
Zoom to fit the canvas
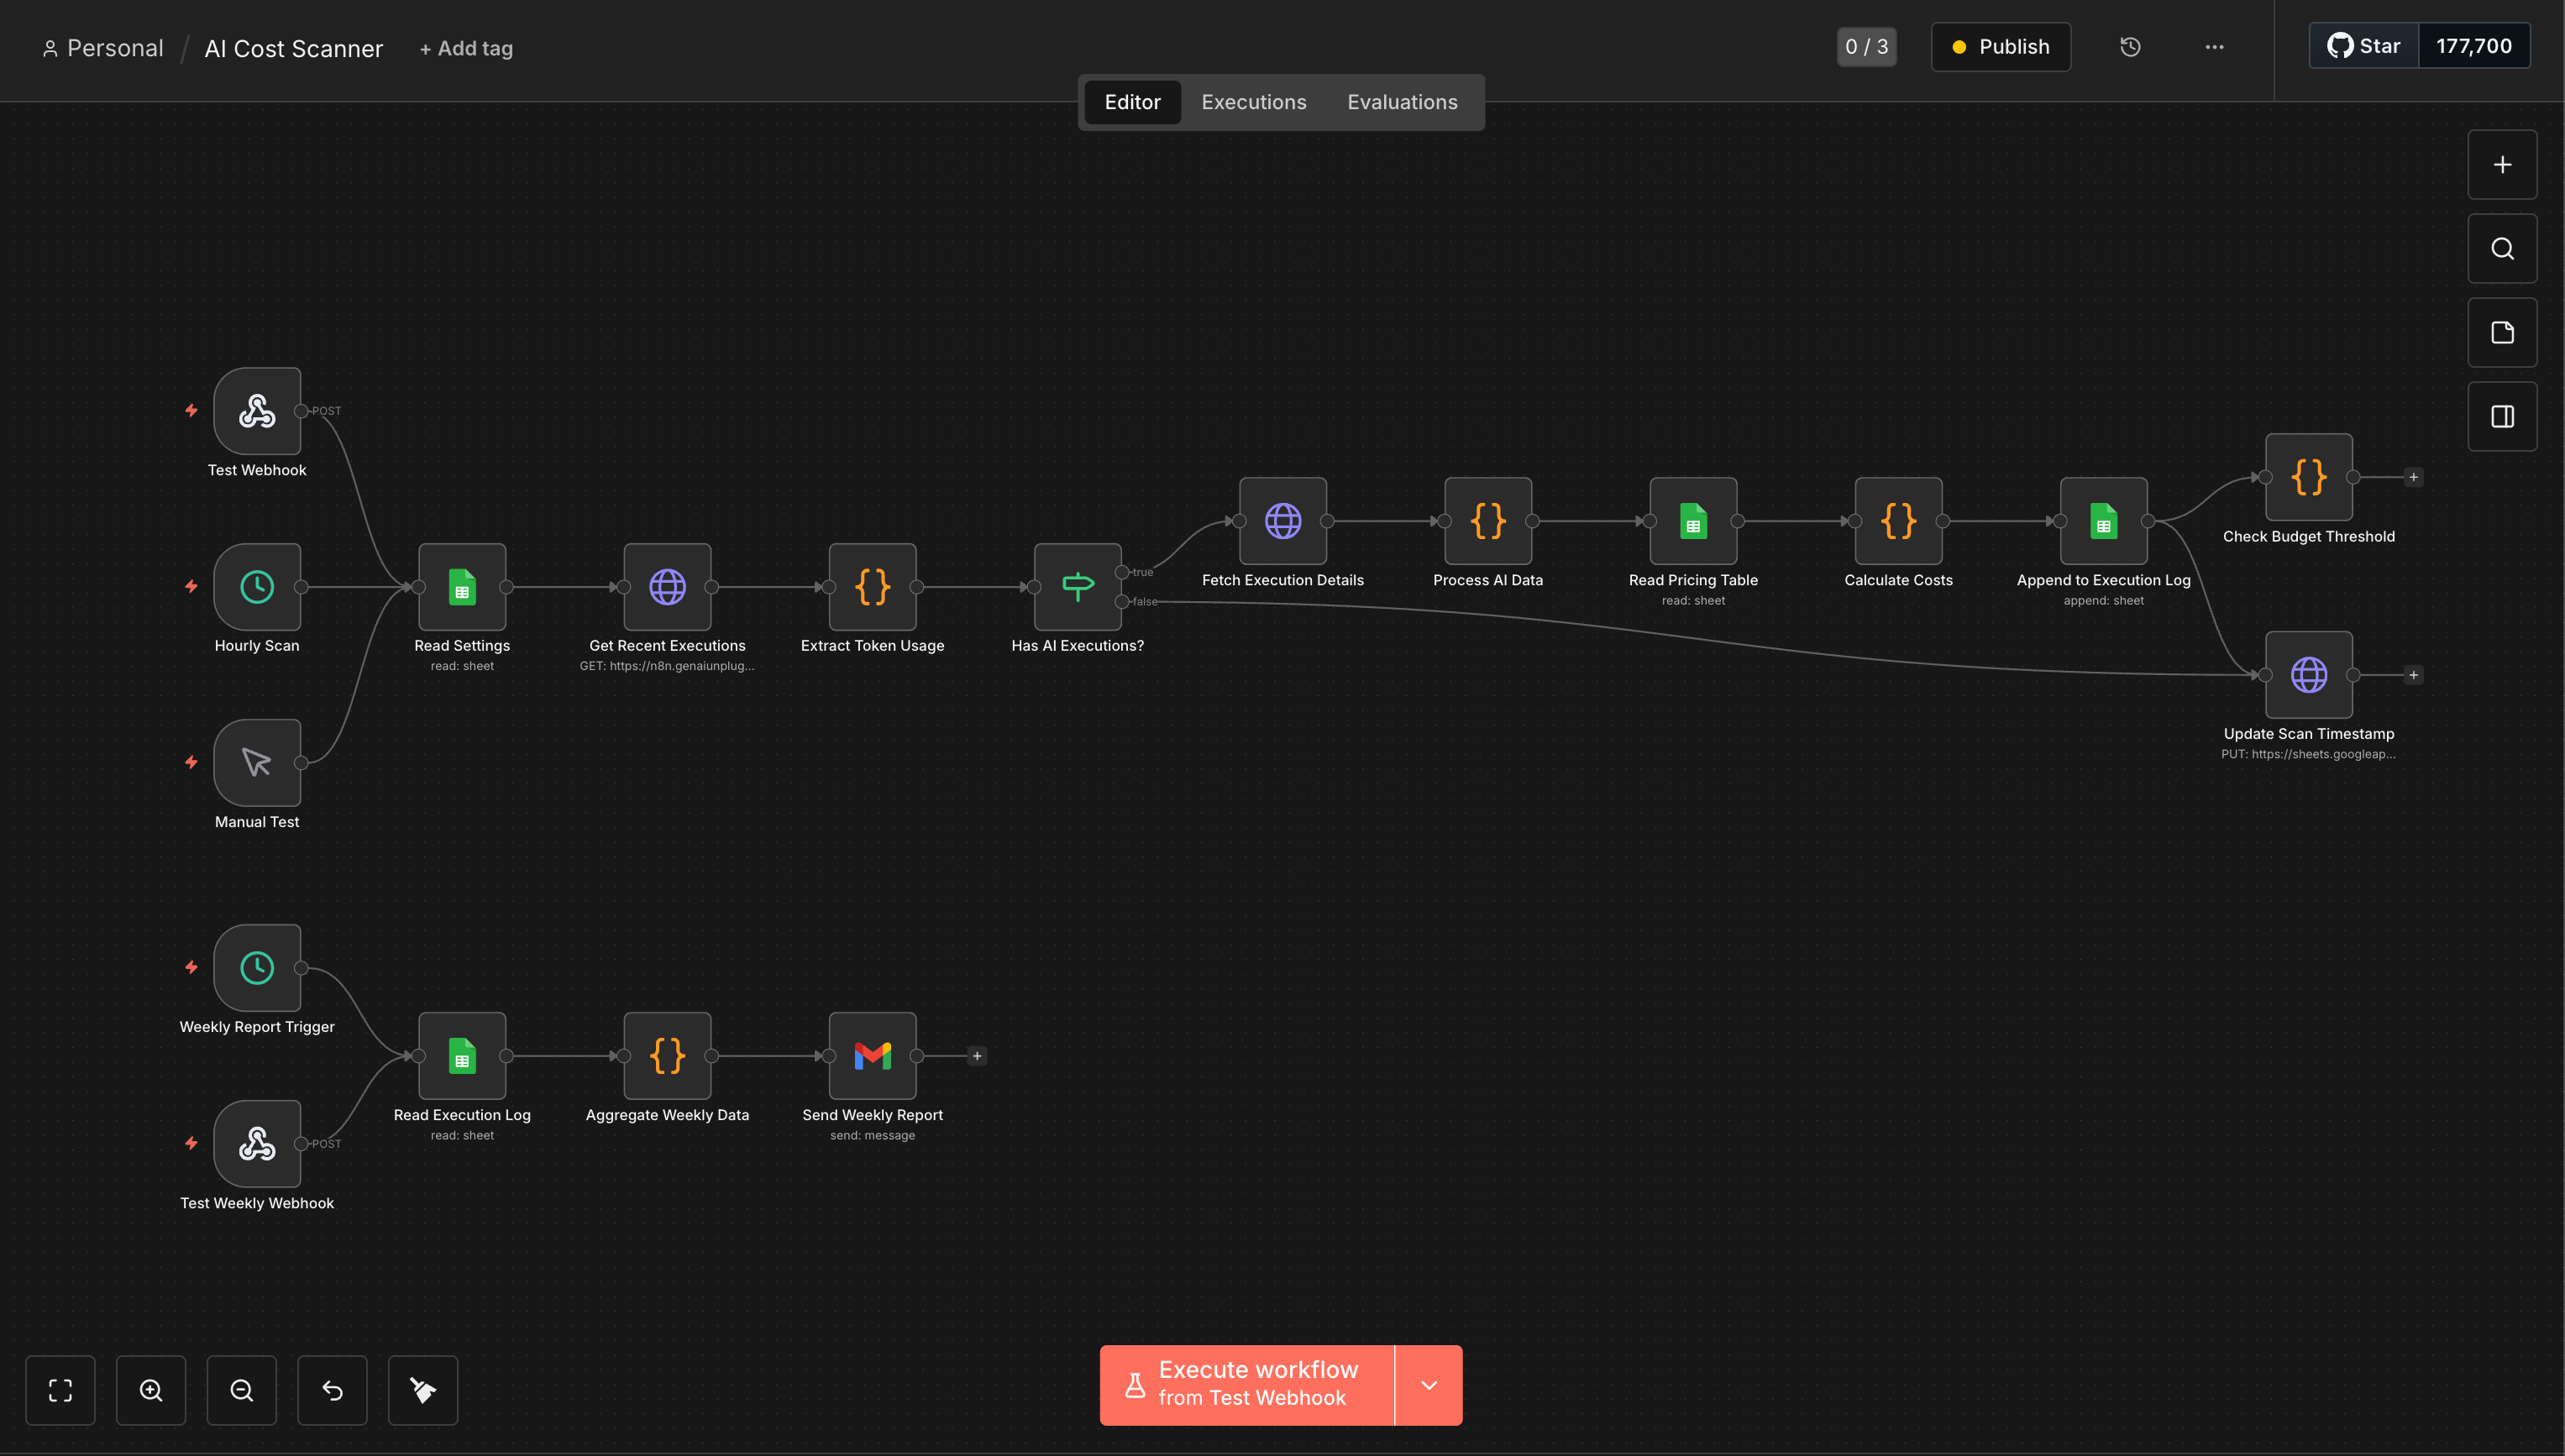click(60, 1390)
